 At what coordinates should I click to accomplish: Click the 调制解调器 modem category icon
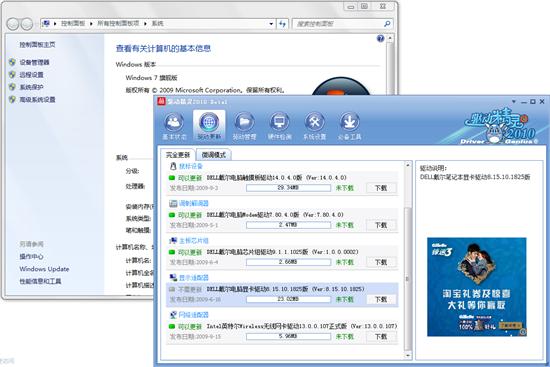[x=173, y=203]
